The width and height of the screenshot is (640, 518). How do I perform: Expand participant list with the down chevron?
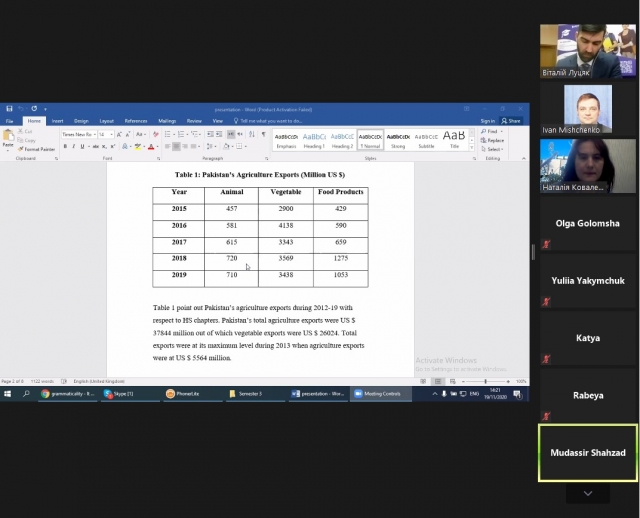pos(587,493)
